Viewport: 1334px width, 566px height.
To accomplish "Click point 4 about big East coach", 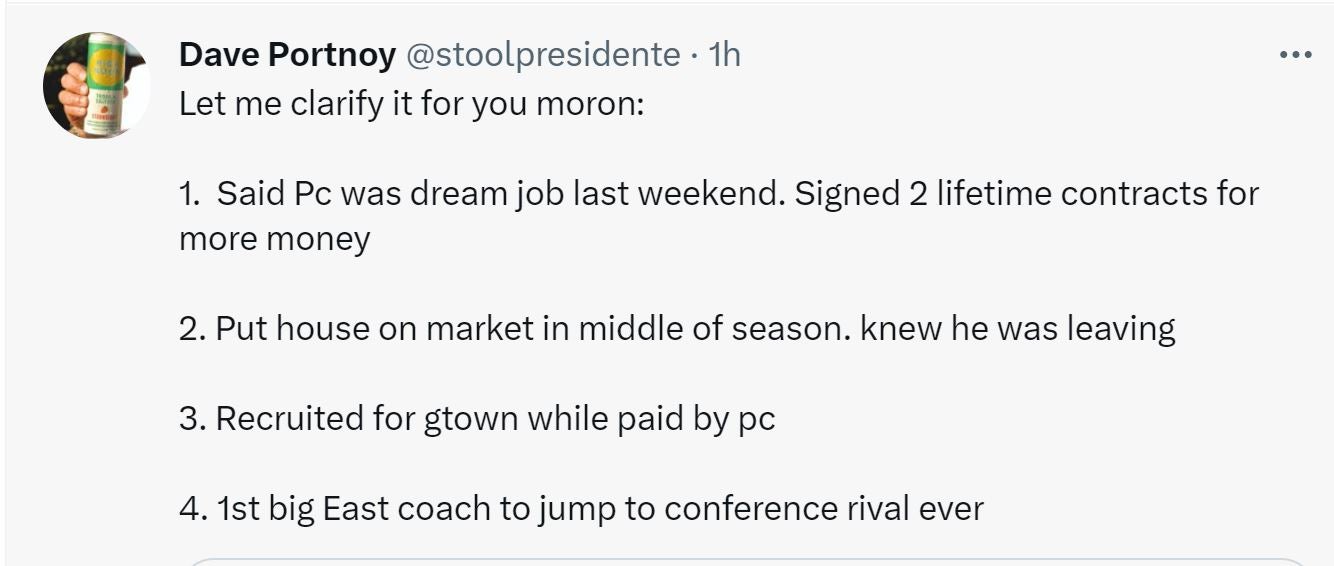I will click(x=581, y=508).
